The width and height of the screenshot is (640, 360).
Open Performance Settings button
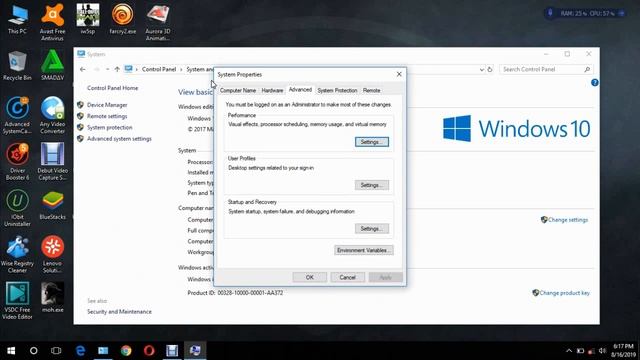372,142
